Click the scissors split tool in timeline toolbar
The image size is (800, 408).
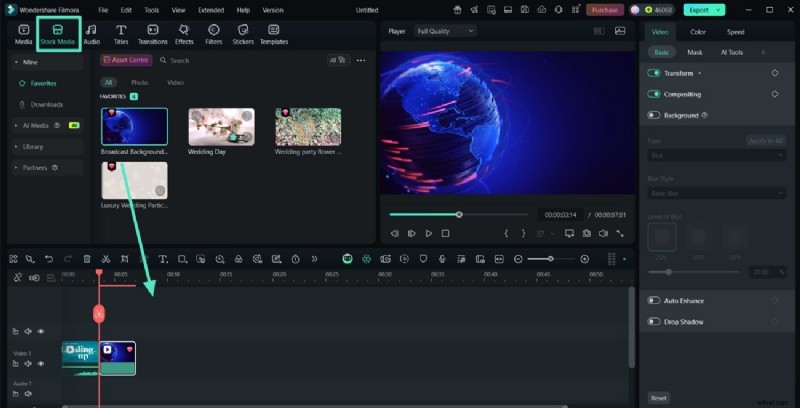coord(106,259)
